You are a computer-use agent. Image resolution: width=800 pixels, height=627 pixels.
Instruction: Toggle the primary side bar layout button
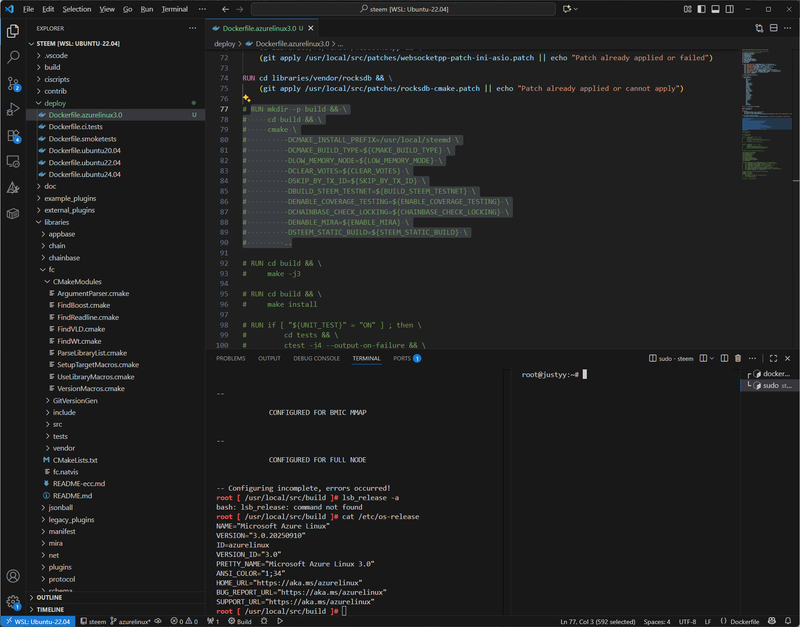[701, 9]
